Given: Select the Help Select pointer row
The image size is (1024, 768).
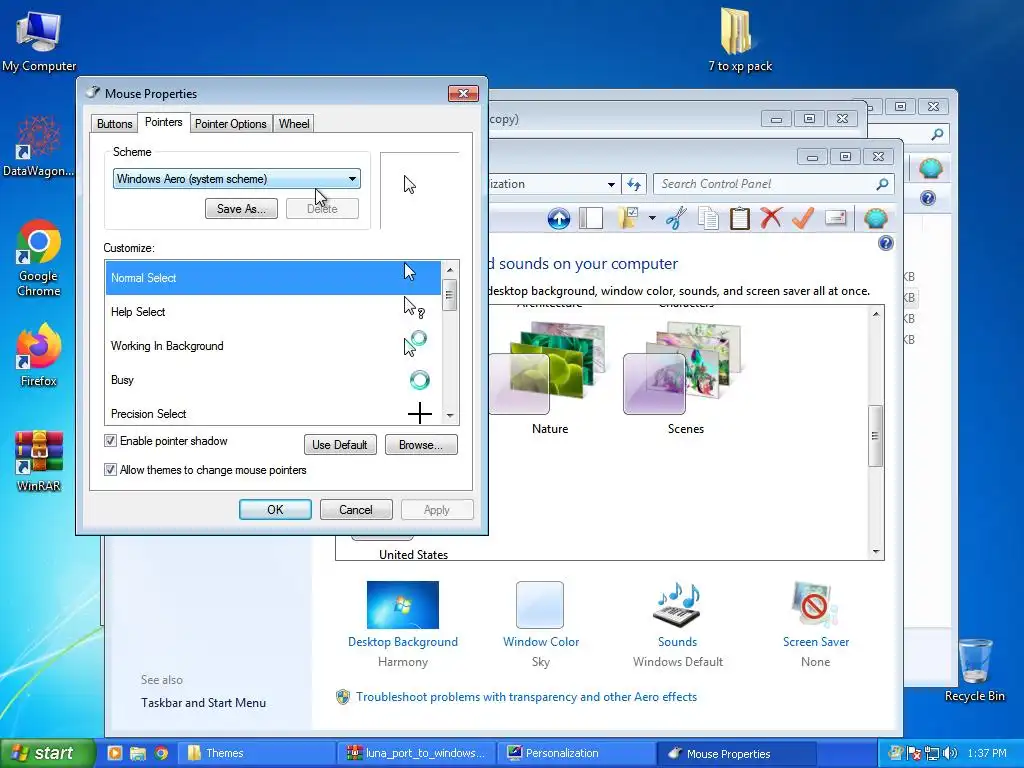Looking at the screenshot, I should point(273,312).
